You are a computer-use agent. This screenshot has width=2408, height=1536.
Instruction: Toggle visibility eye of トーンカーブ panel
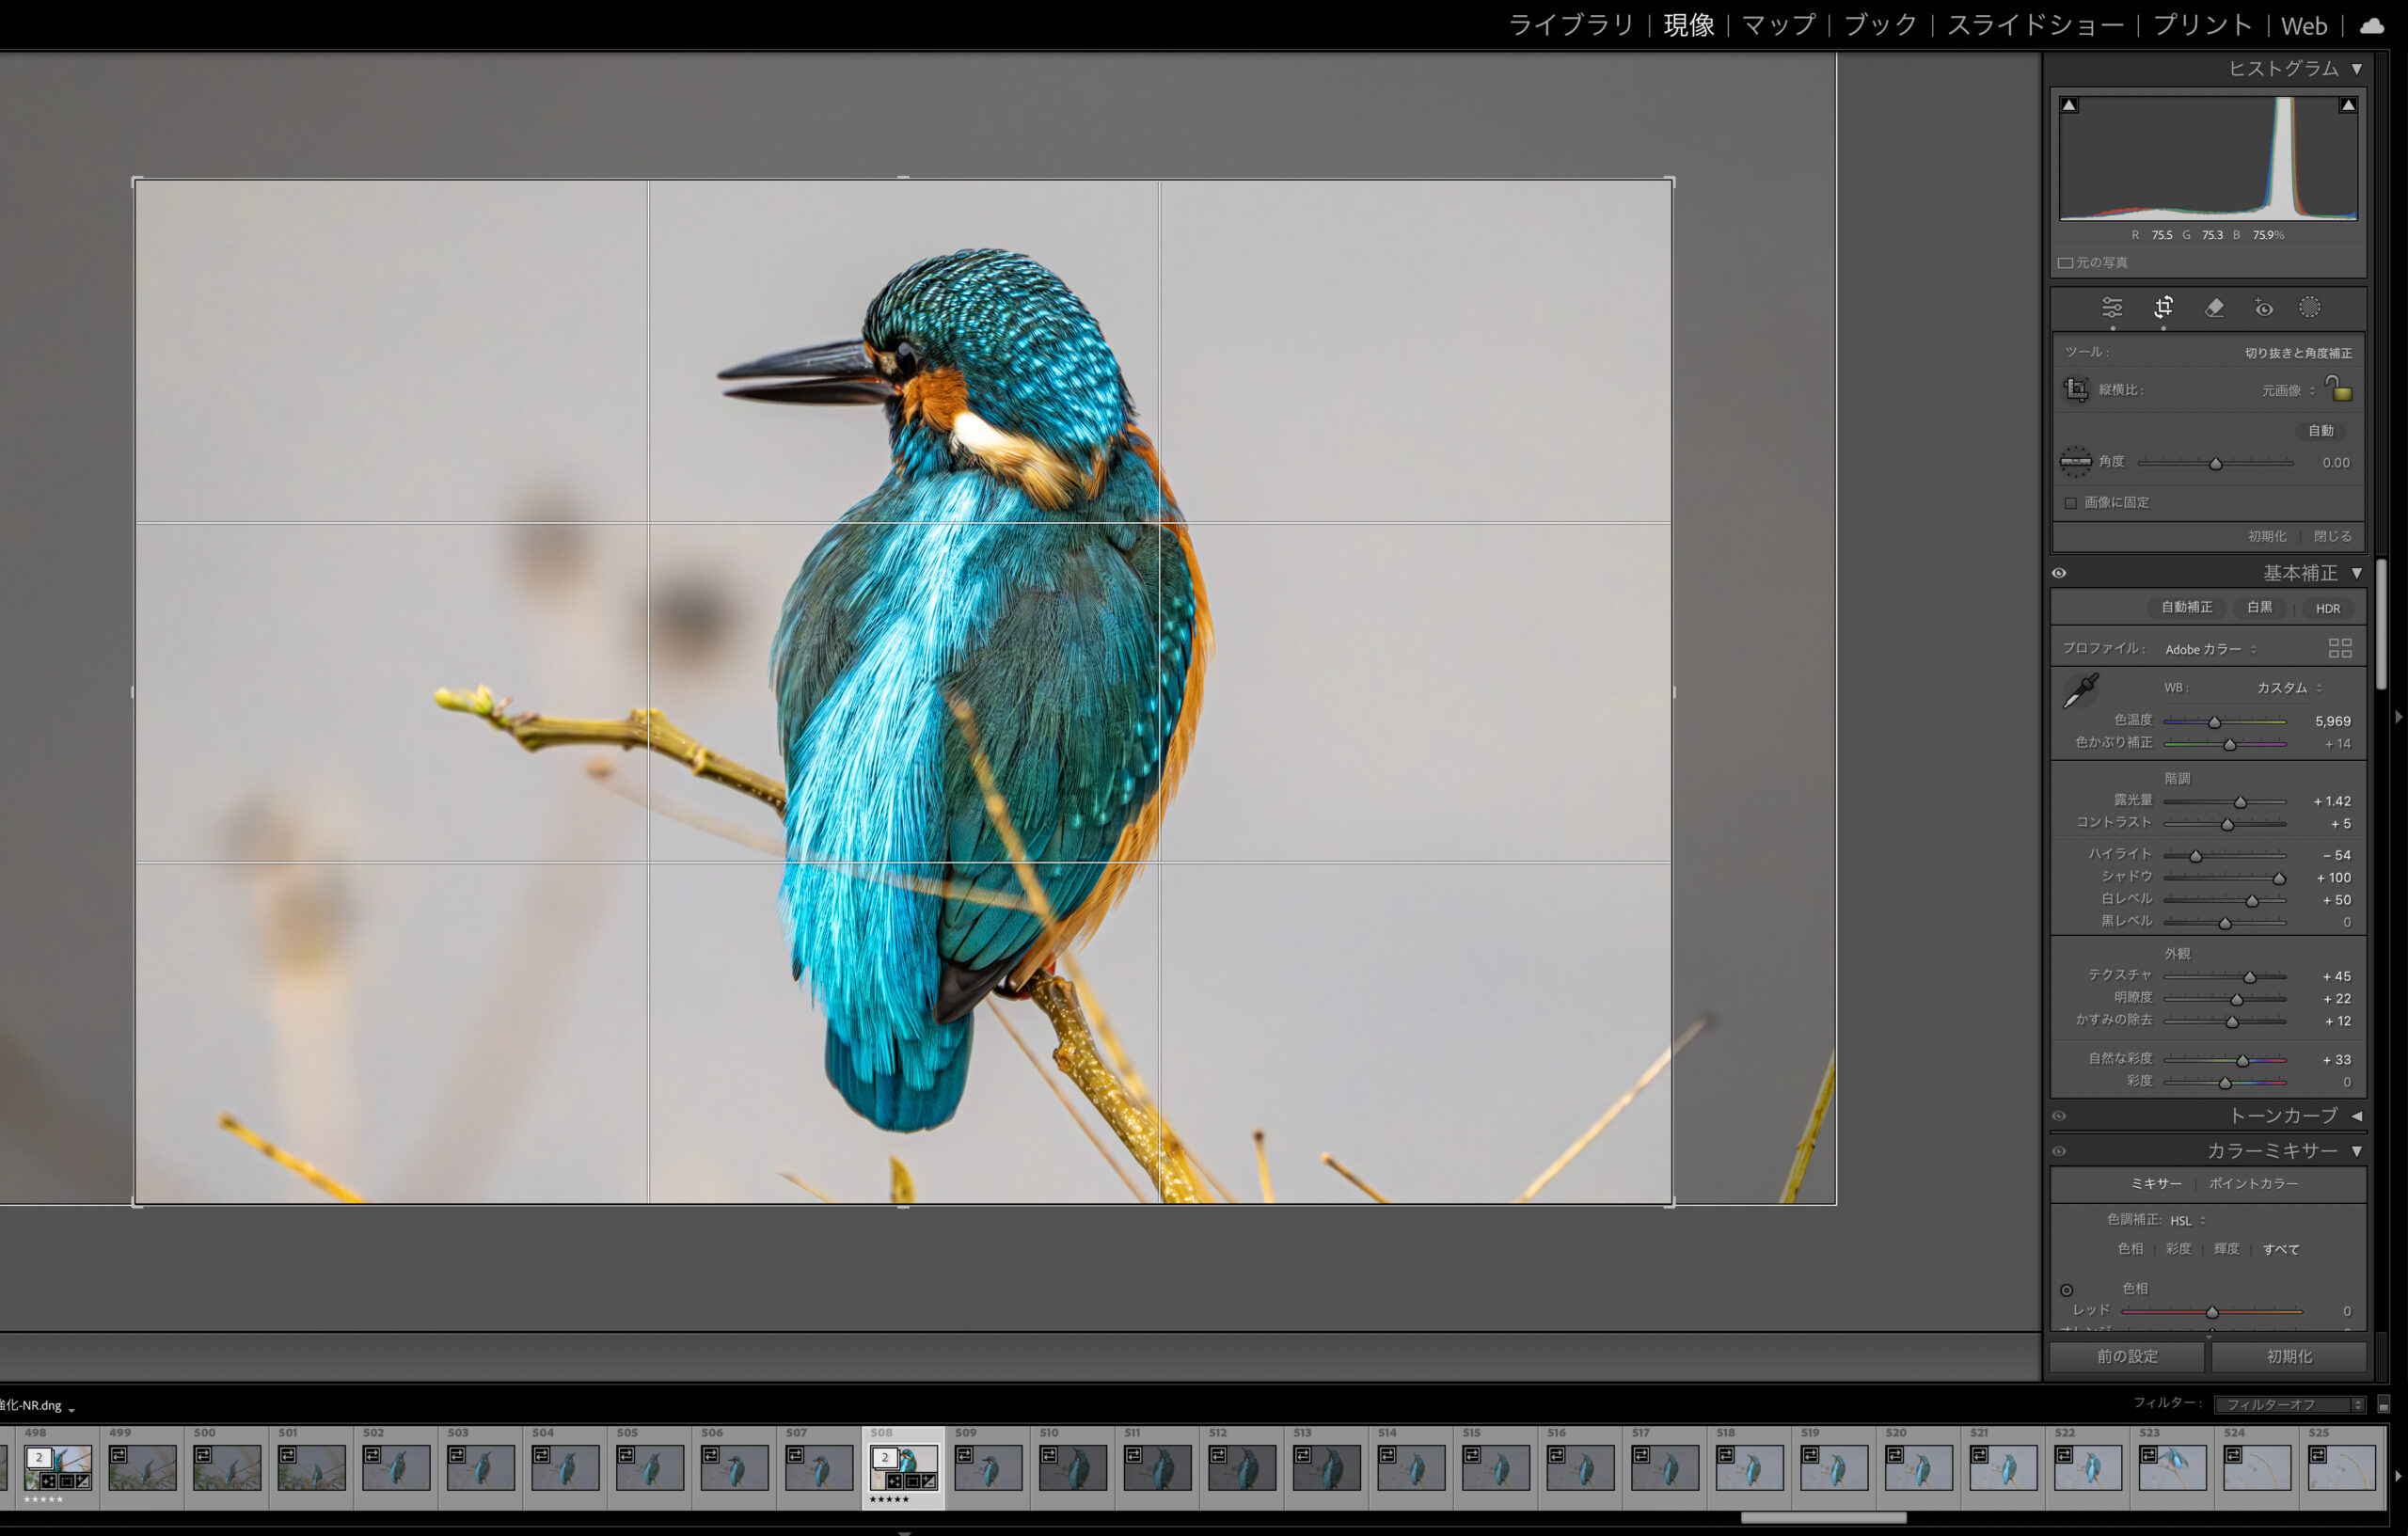pos(2059,1116)
